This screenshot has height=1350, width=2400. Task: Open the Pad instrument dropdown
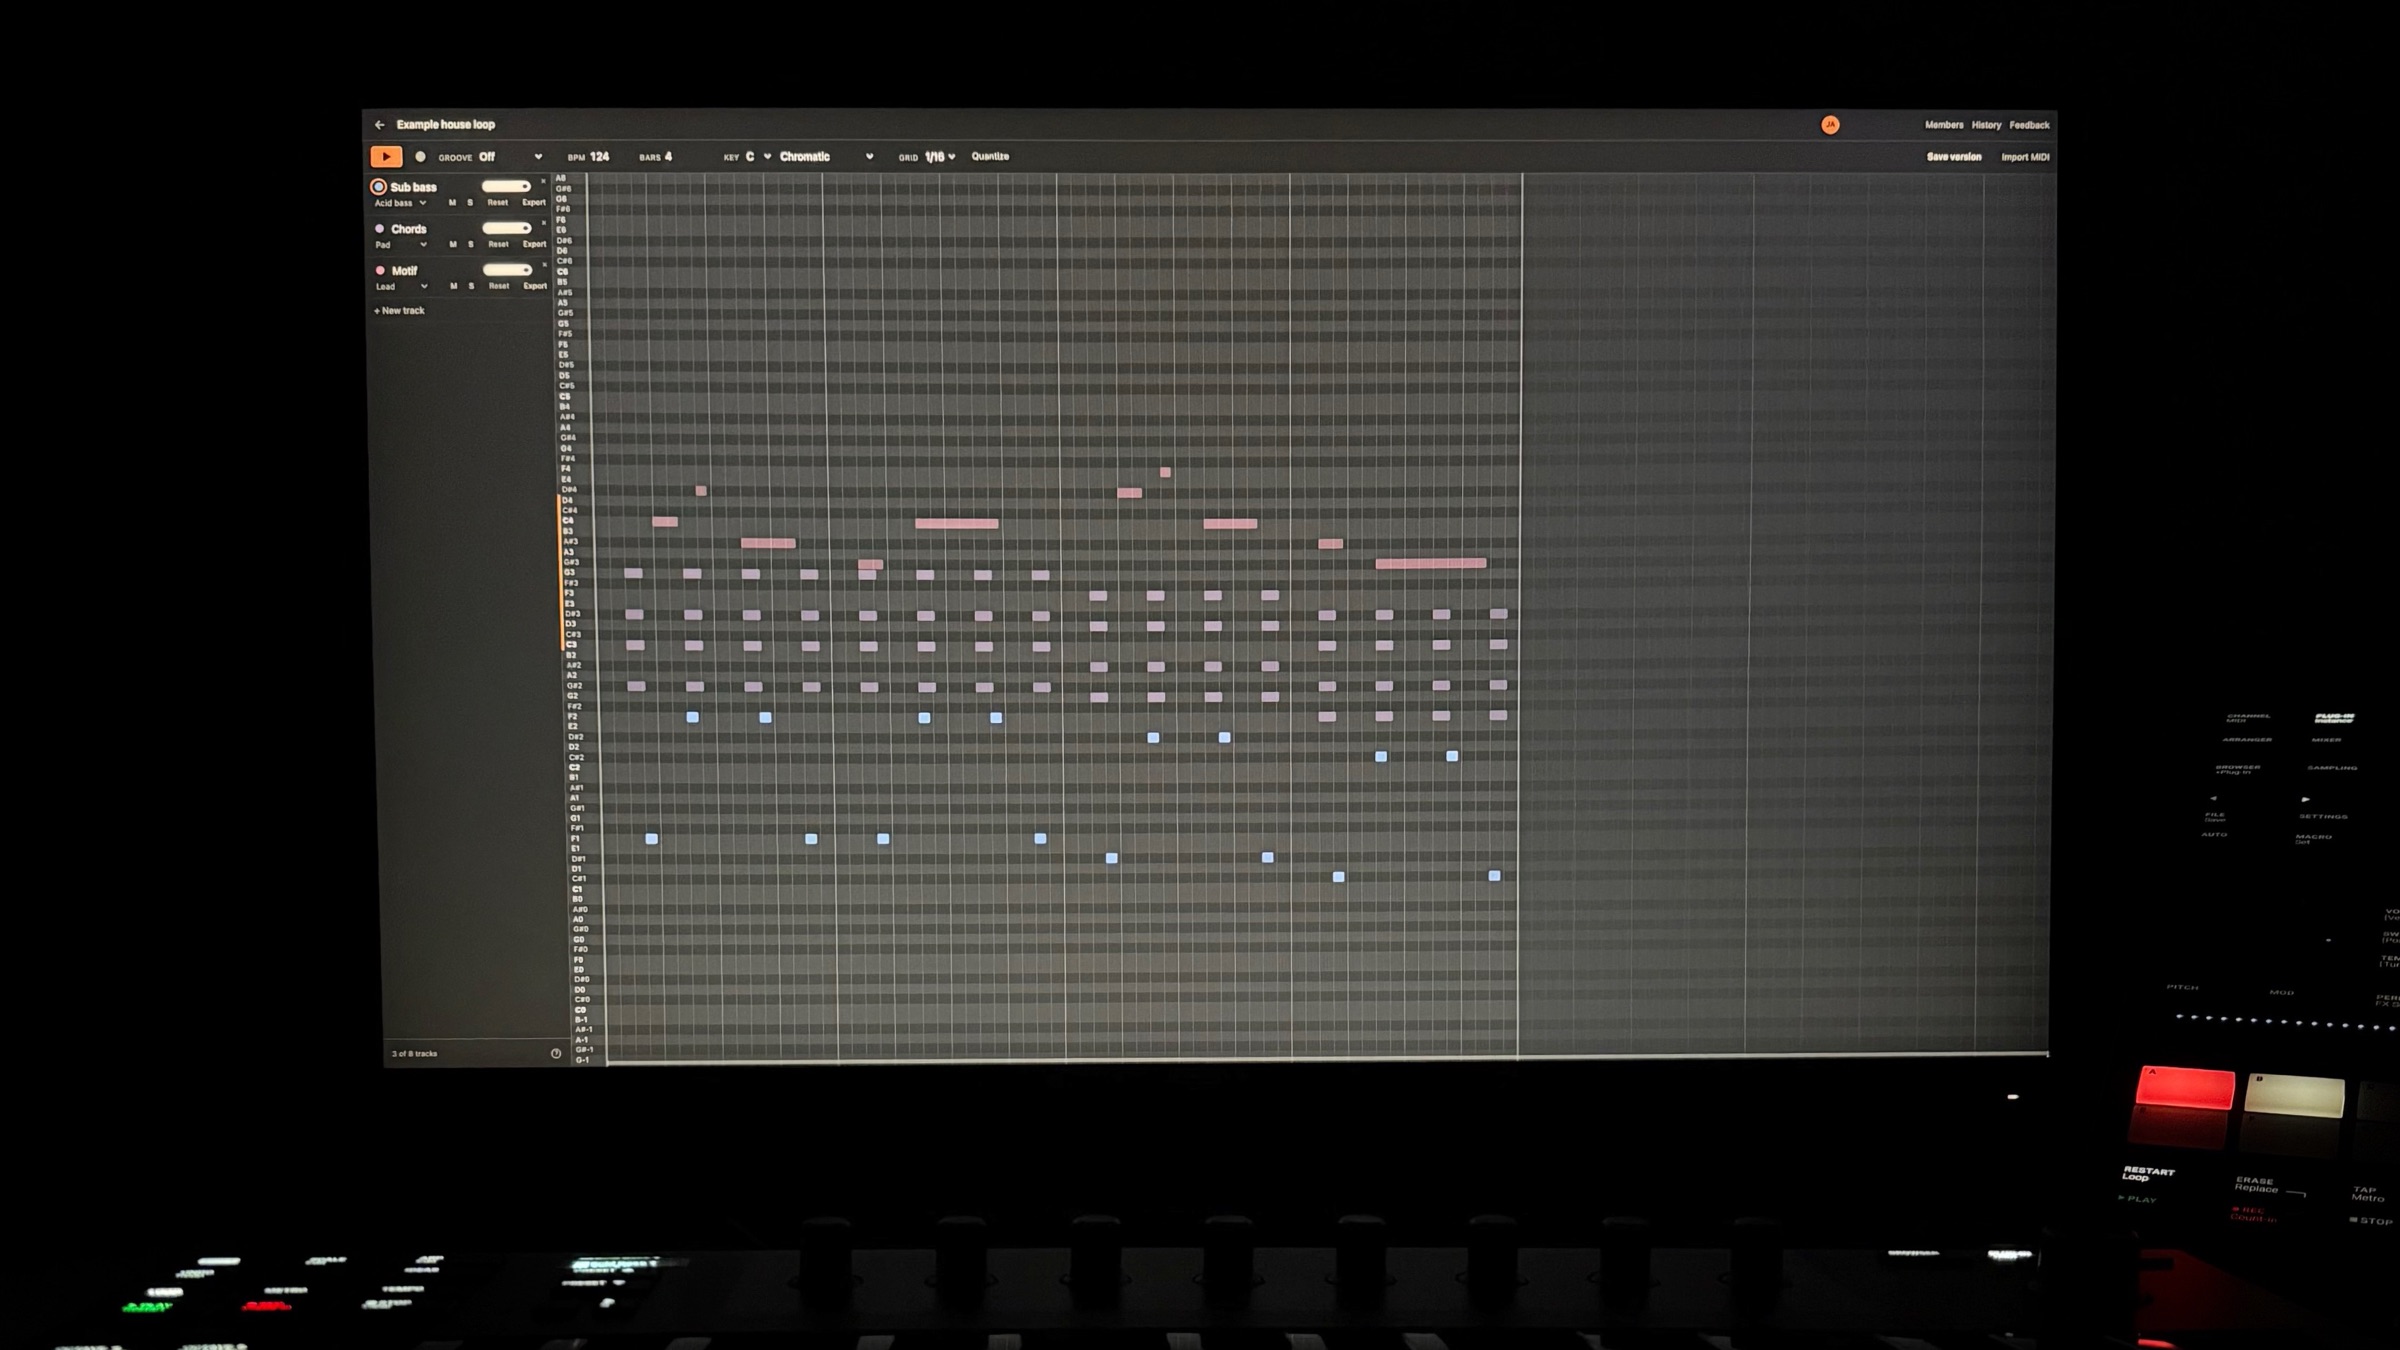(x=401, y=245)
